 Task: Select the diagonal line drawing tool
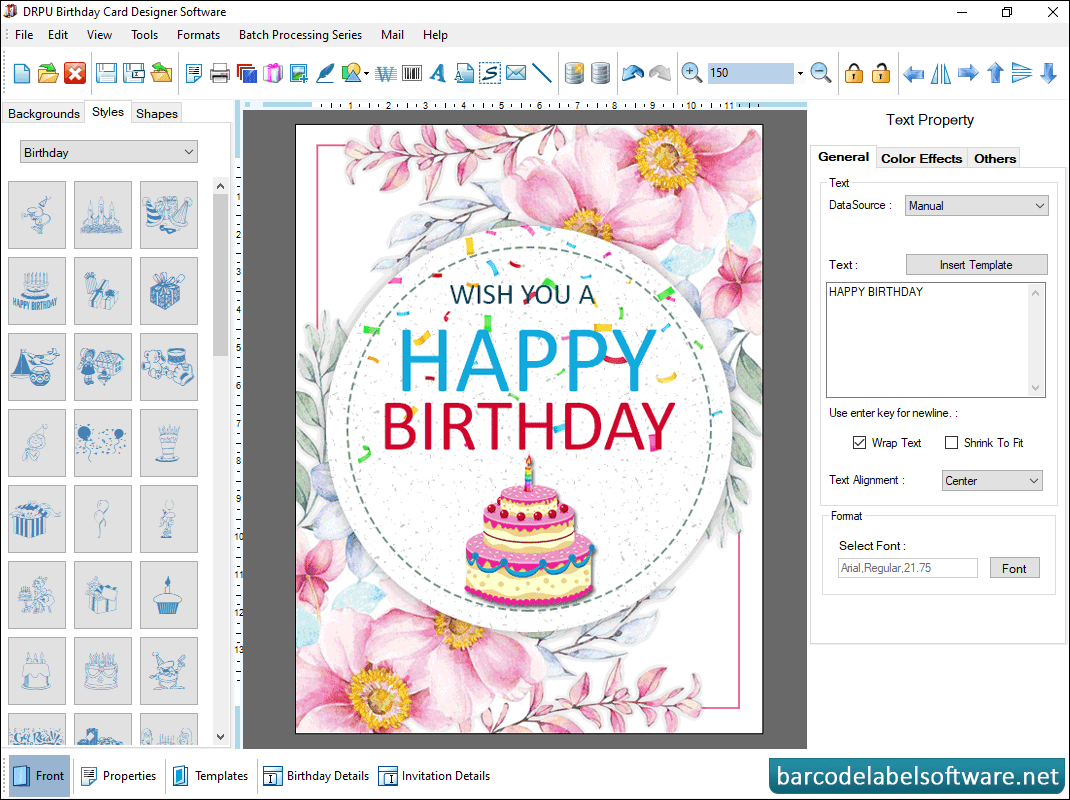[x=542, y=72]
